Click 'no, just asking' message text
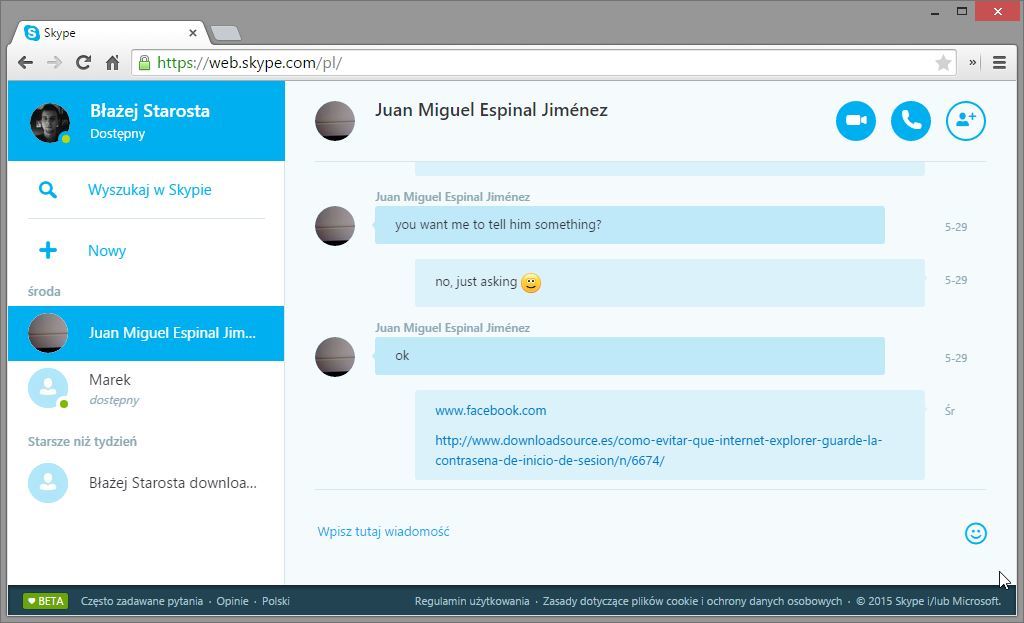The image size is (1024, 623). pyautogui.click(x=476, y=281)
